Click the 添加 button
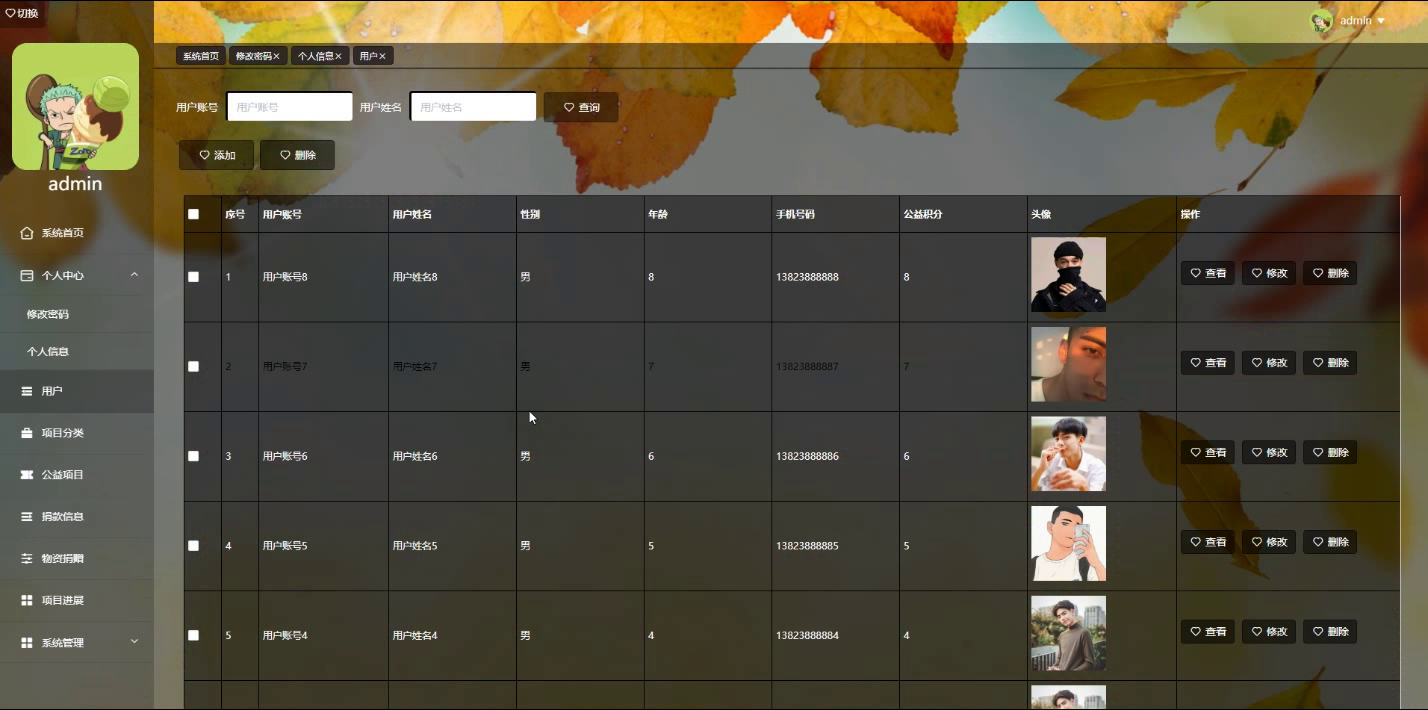1428x710 pixels. (216, 155)
